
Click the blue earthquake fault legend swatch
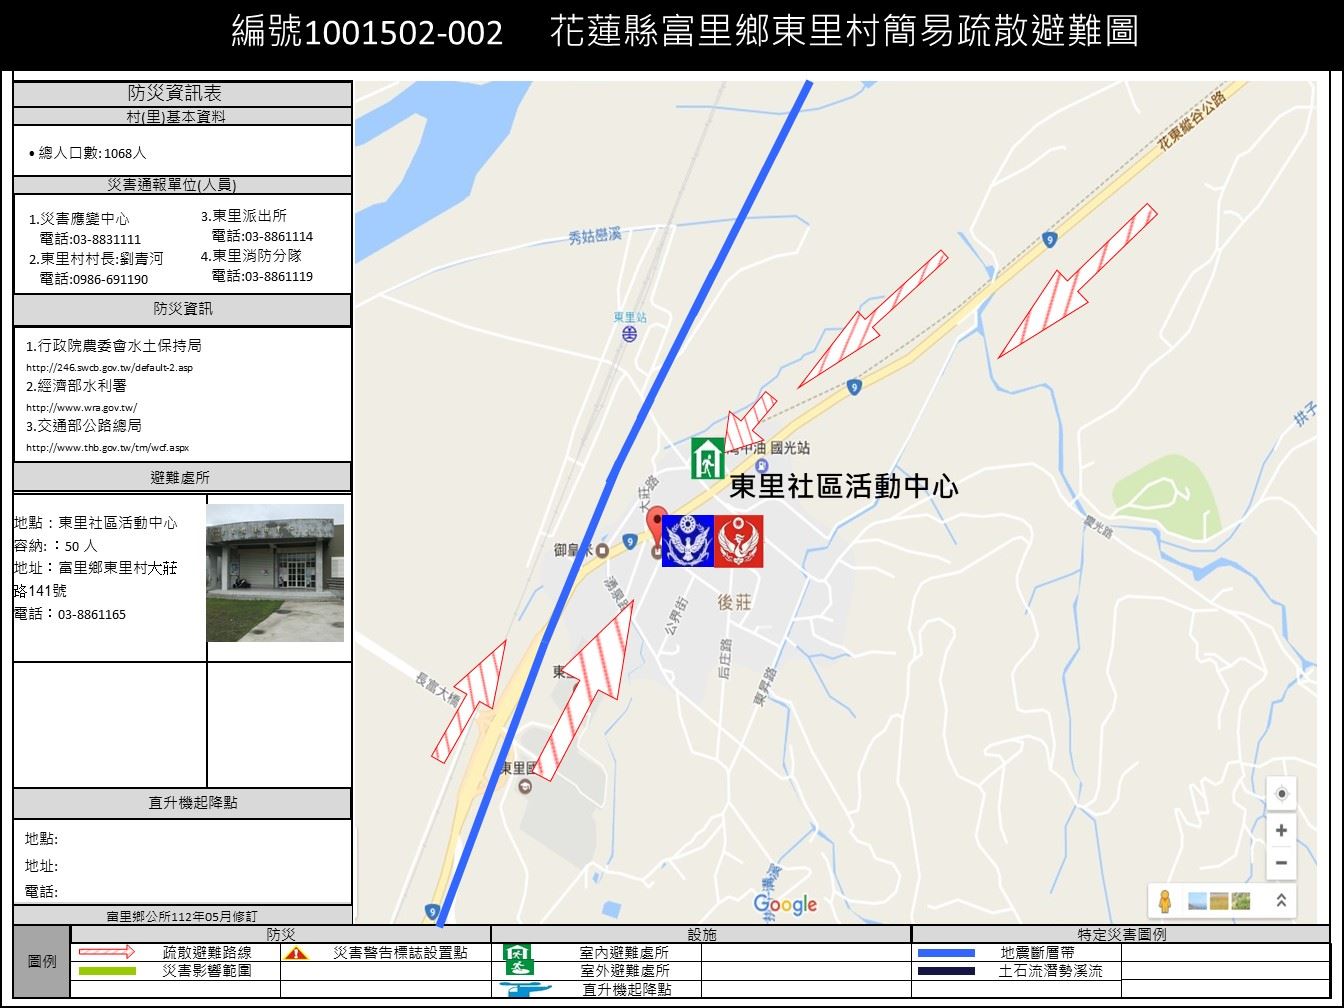[x=945, y=953]
